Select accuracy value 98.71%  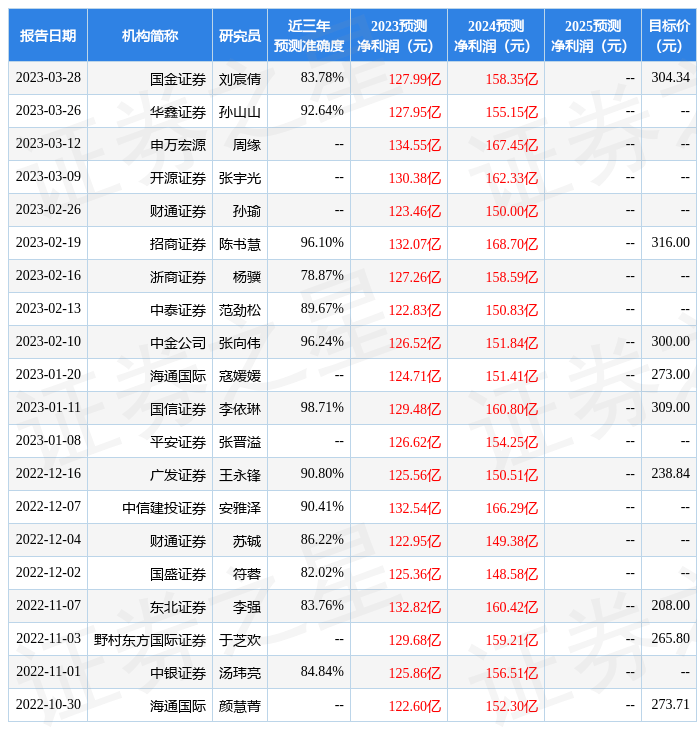(x=322, y=408)
